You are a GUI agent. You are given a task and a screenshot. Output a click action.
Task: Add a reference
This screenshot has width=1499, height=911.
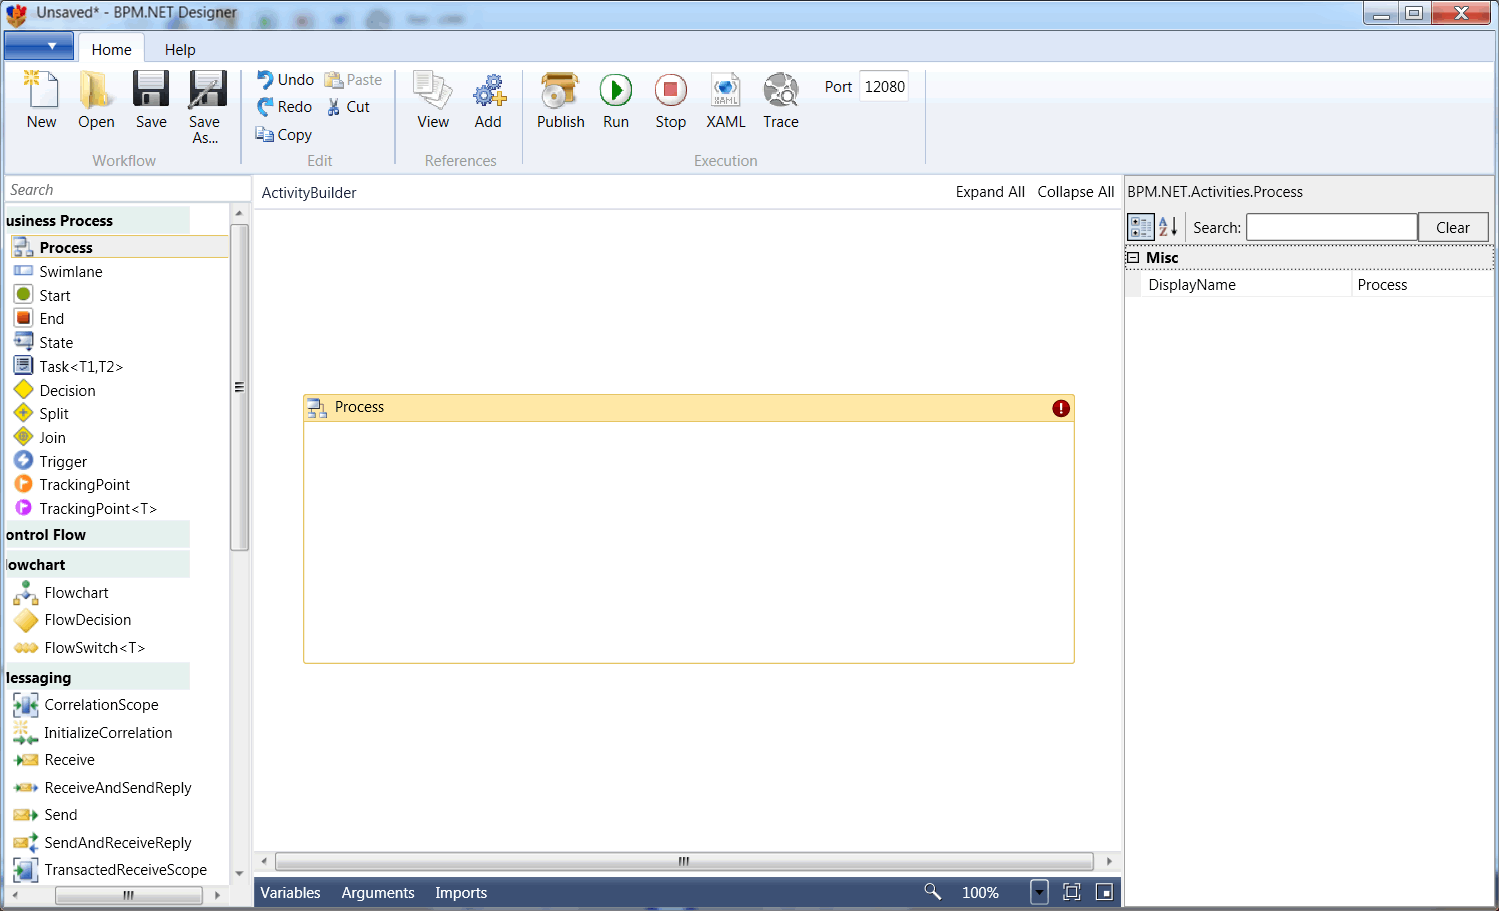coord(488,100)
